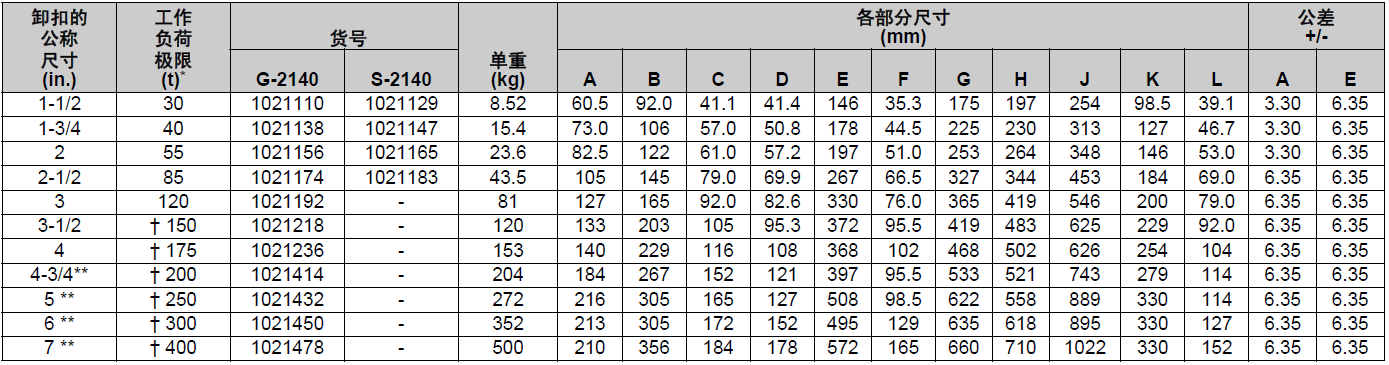Select the 4-3/4** size row

[x=60, y=274]
